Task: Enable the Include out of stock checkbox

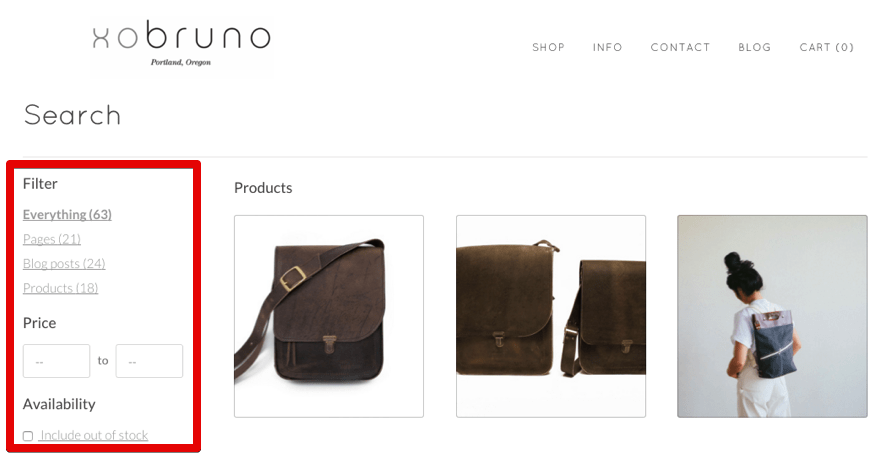Action: pos(28,436)
